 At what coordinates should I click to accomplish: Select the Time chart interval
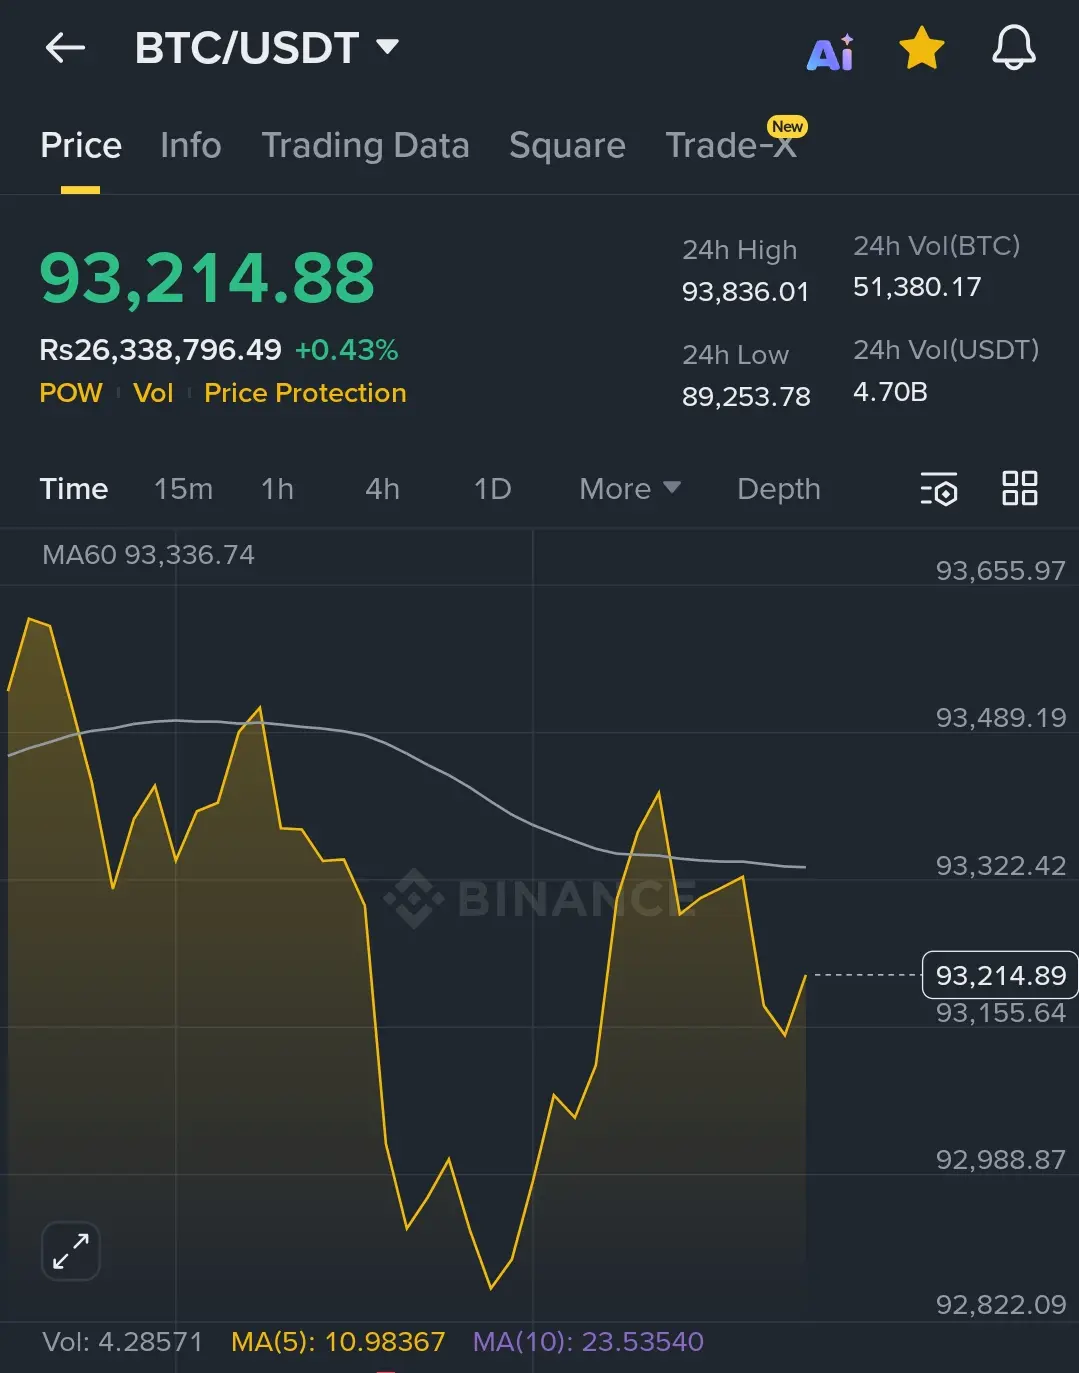74,489
